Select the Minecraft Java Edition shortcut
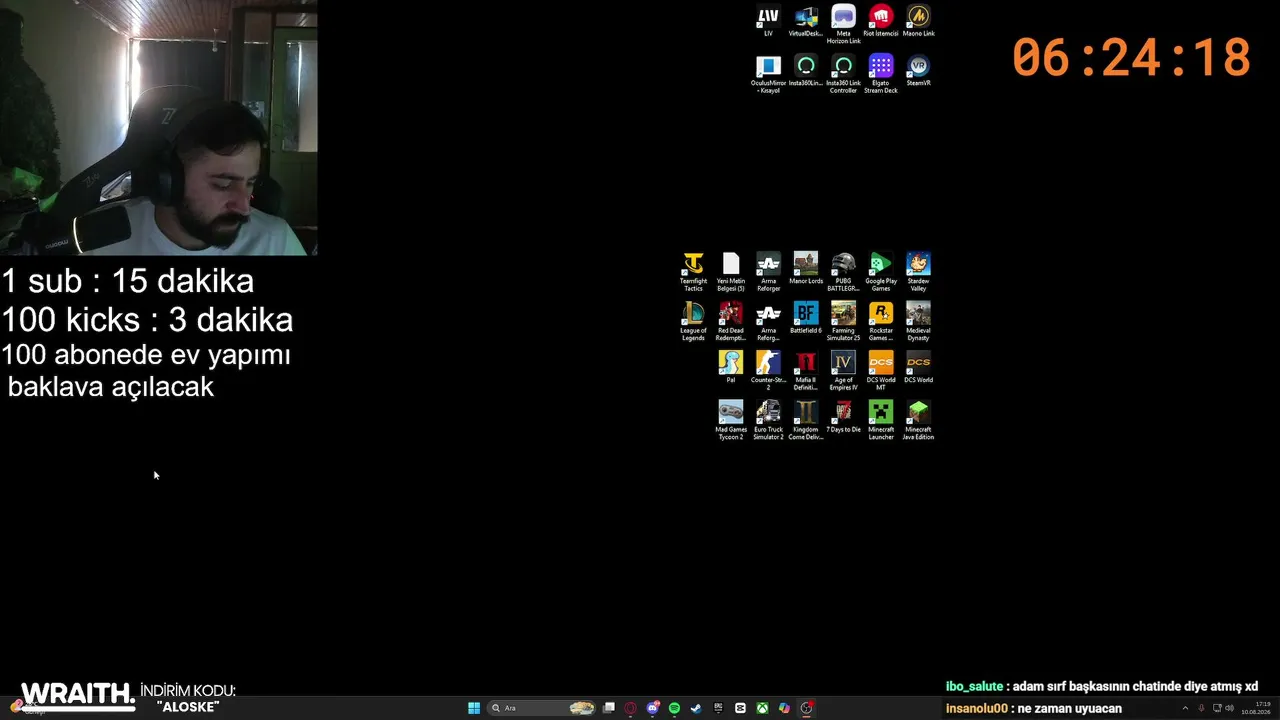 (x=918, y=421)
